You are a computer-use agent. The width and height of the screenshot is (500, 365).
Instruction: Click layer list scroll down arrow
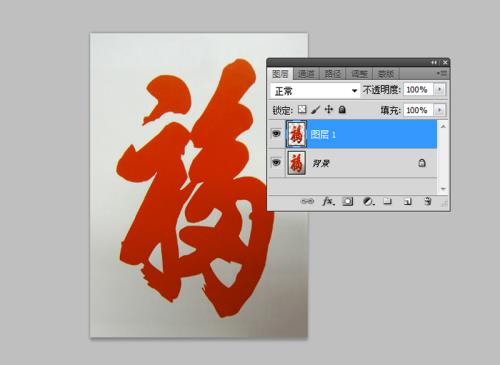pyautogui.click(x=443, y=189)
